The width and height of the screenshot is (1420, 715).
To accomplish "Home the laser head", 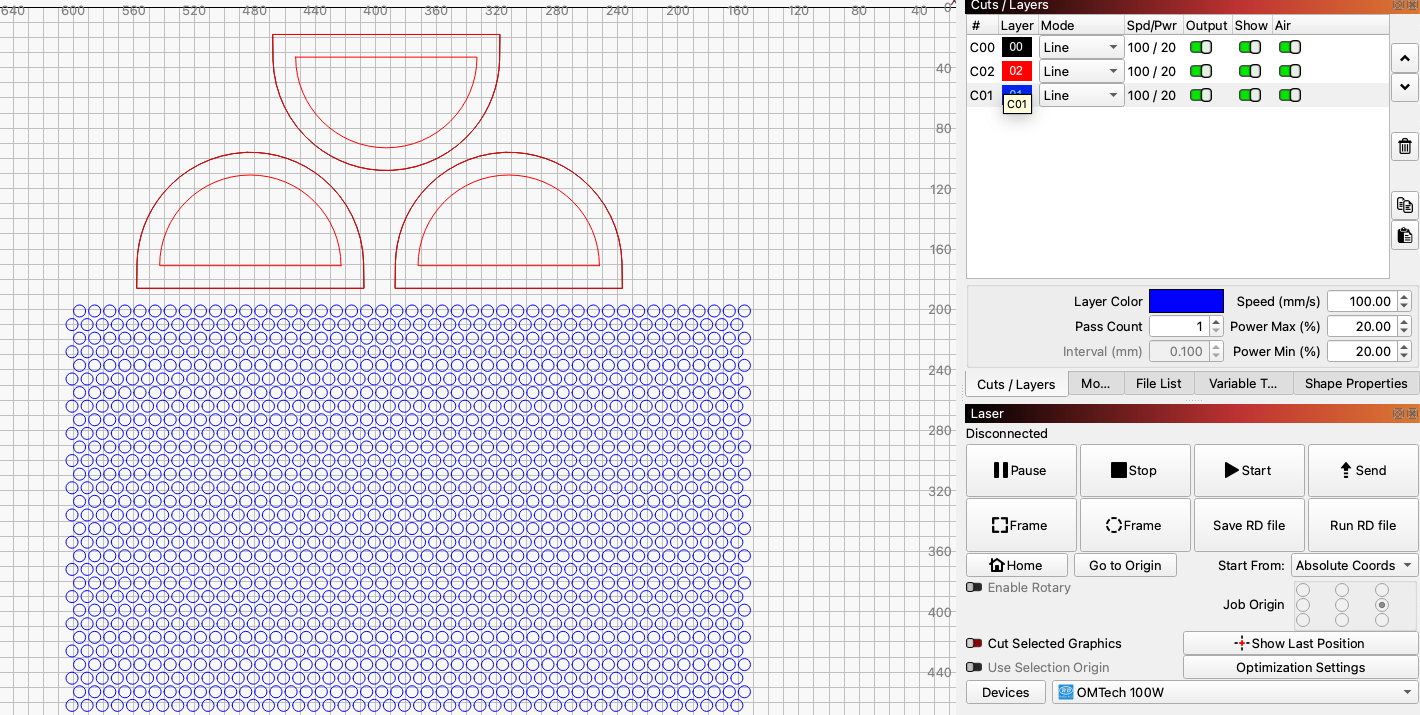I will (1016, 565).
